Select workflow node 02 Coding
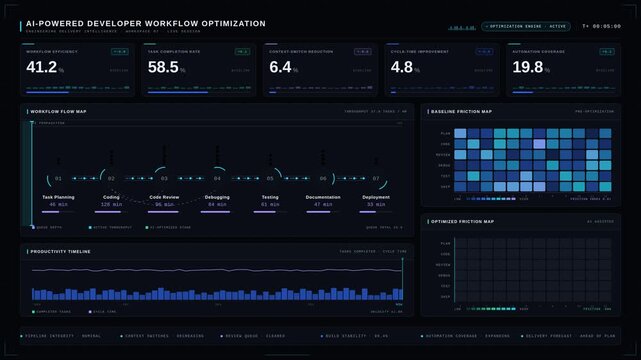The width and height of the screenshot is (641, 360). pyautogui.click(x=111, y=179)
